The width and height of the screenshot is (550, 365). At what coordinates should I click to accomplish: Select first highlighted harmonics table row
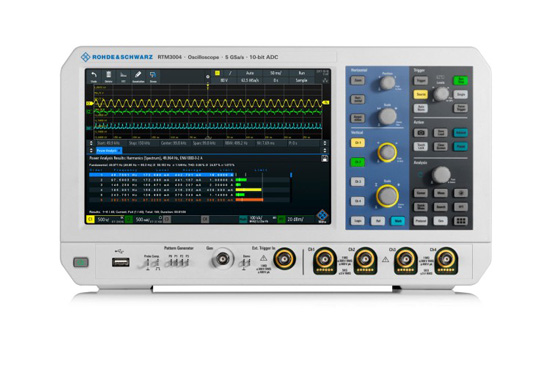pyautogui.click(x=161, y=175)
